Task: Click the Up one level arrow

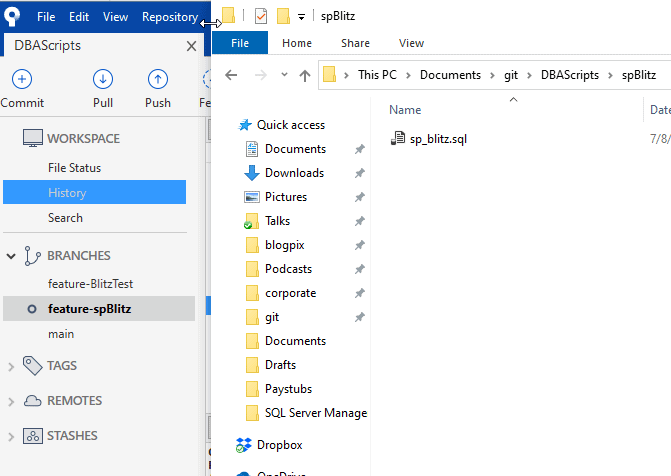Action: tap(305, 76)
